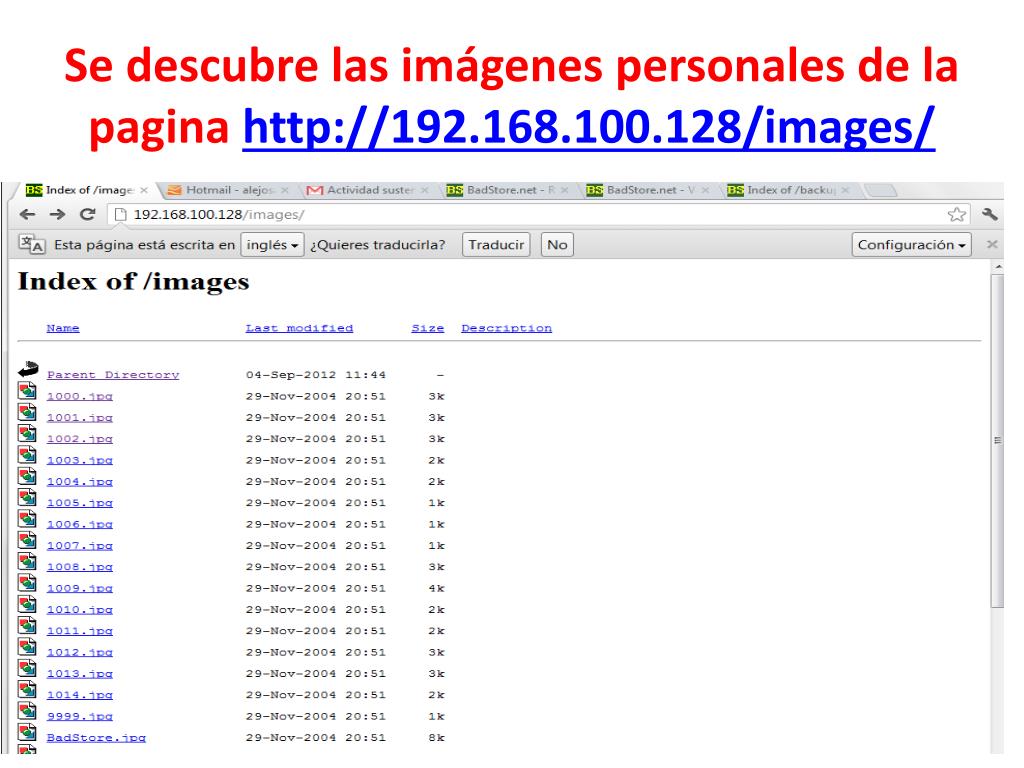Sort by the Name column header
Viewport: 1024px width, 768px height.
point(63,328)
